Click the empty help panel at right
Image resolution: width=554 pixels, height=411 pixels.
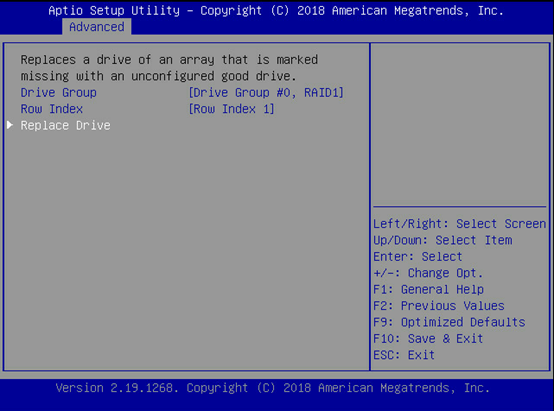click(x=459, y=124)
